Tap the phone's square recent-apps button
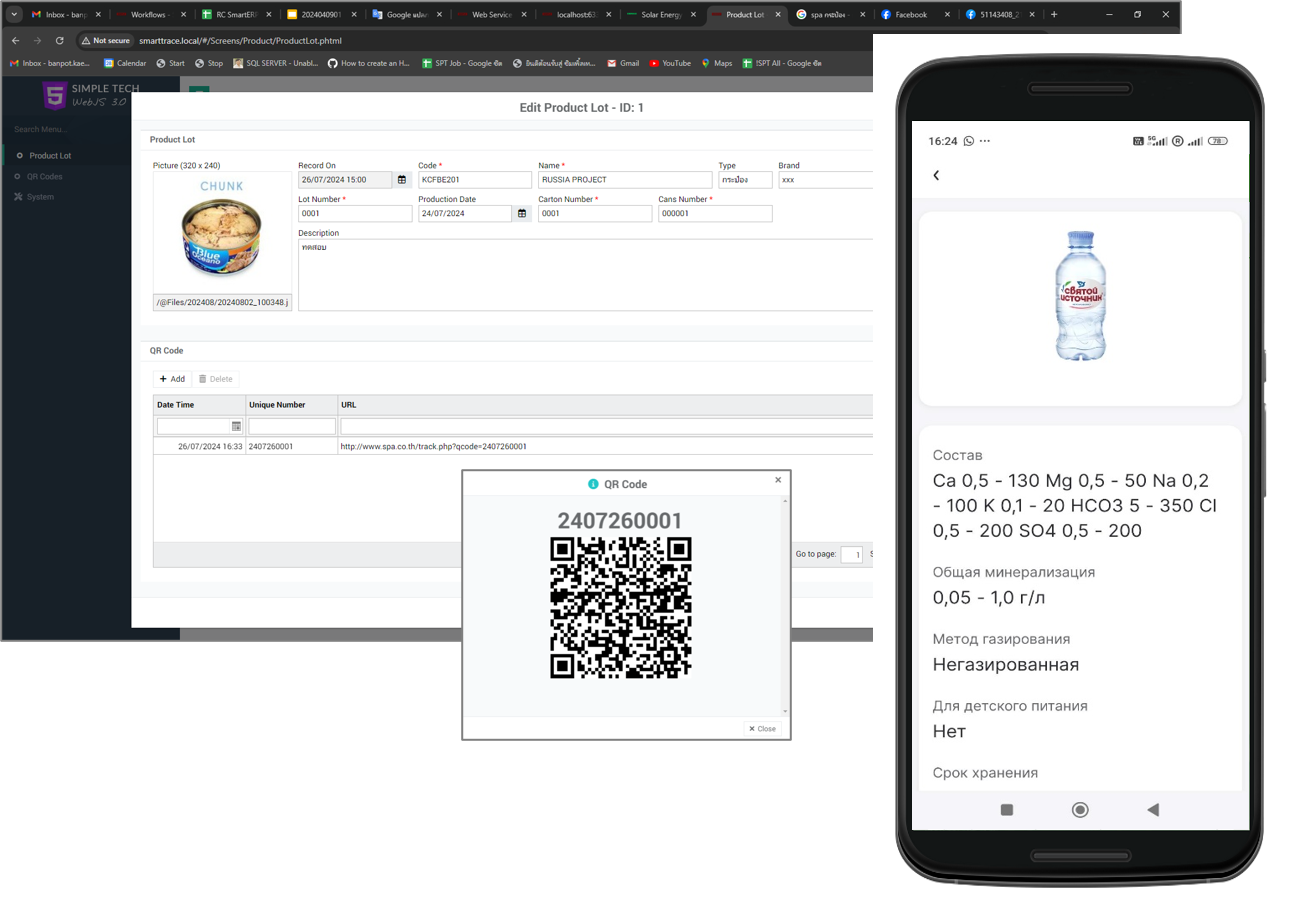 pyautogui.click(x=1007, y=810)
